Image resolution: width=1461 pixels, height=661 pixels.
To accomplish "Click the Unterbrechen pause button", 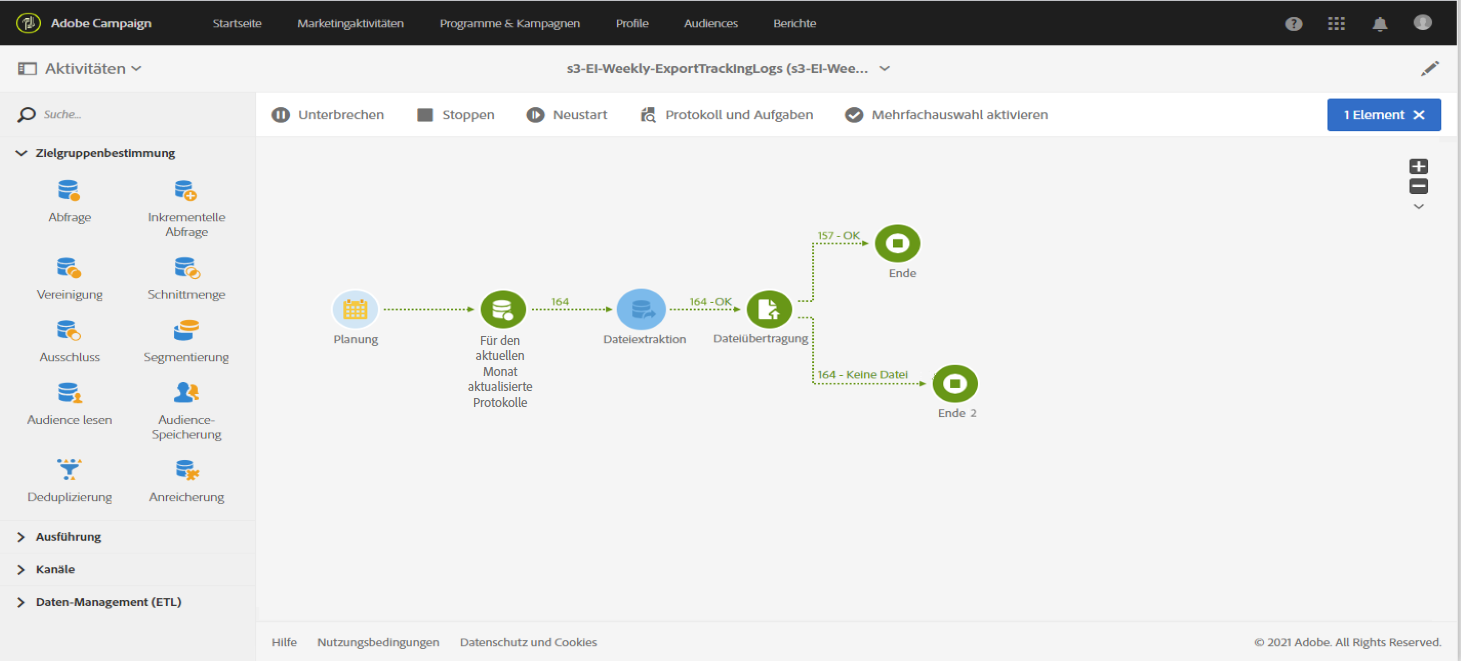I will 328,115.
